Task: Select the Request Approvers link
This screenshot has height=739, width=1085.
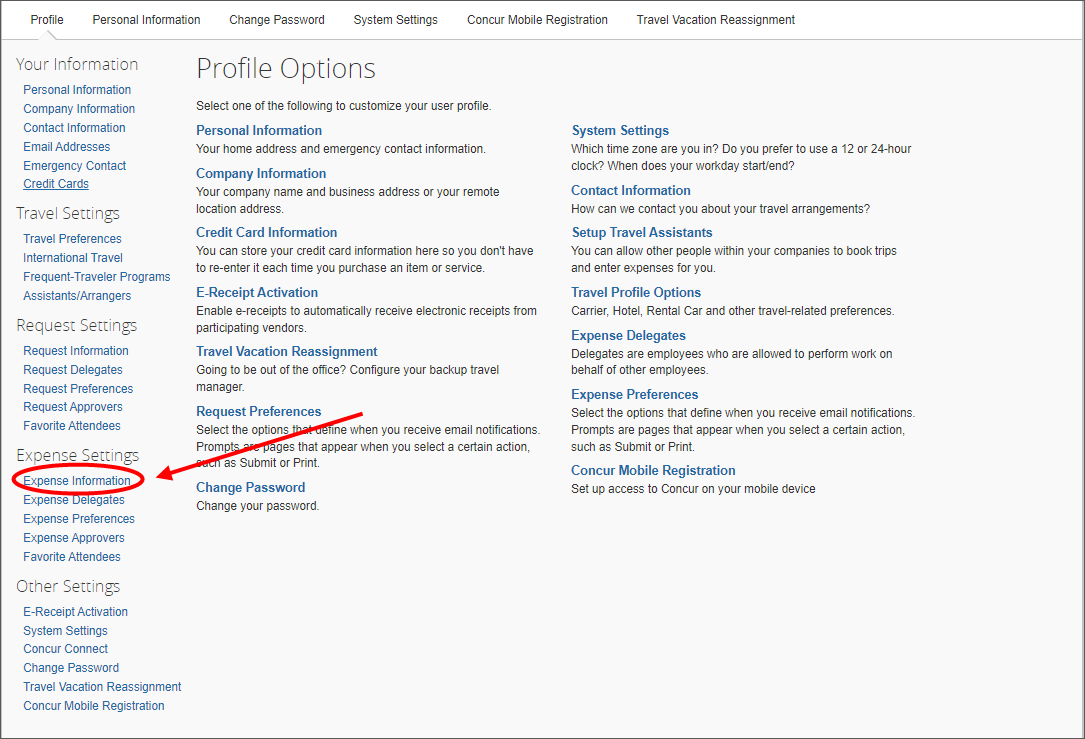Action: click(73, 407)
